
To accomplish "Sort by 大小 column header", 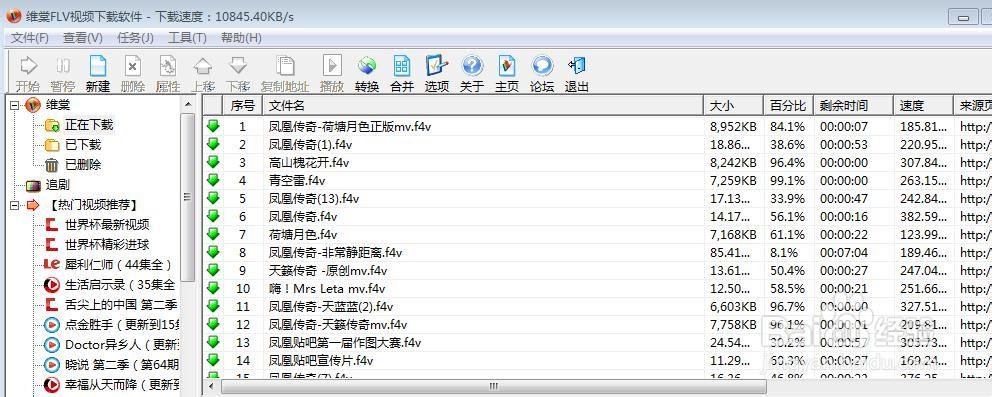I will point(733,106).
